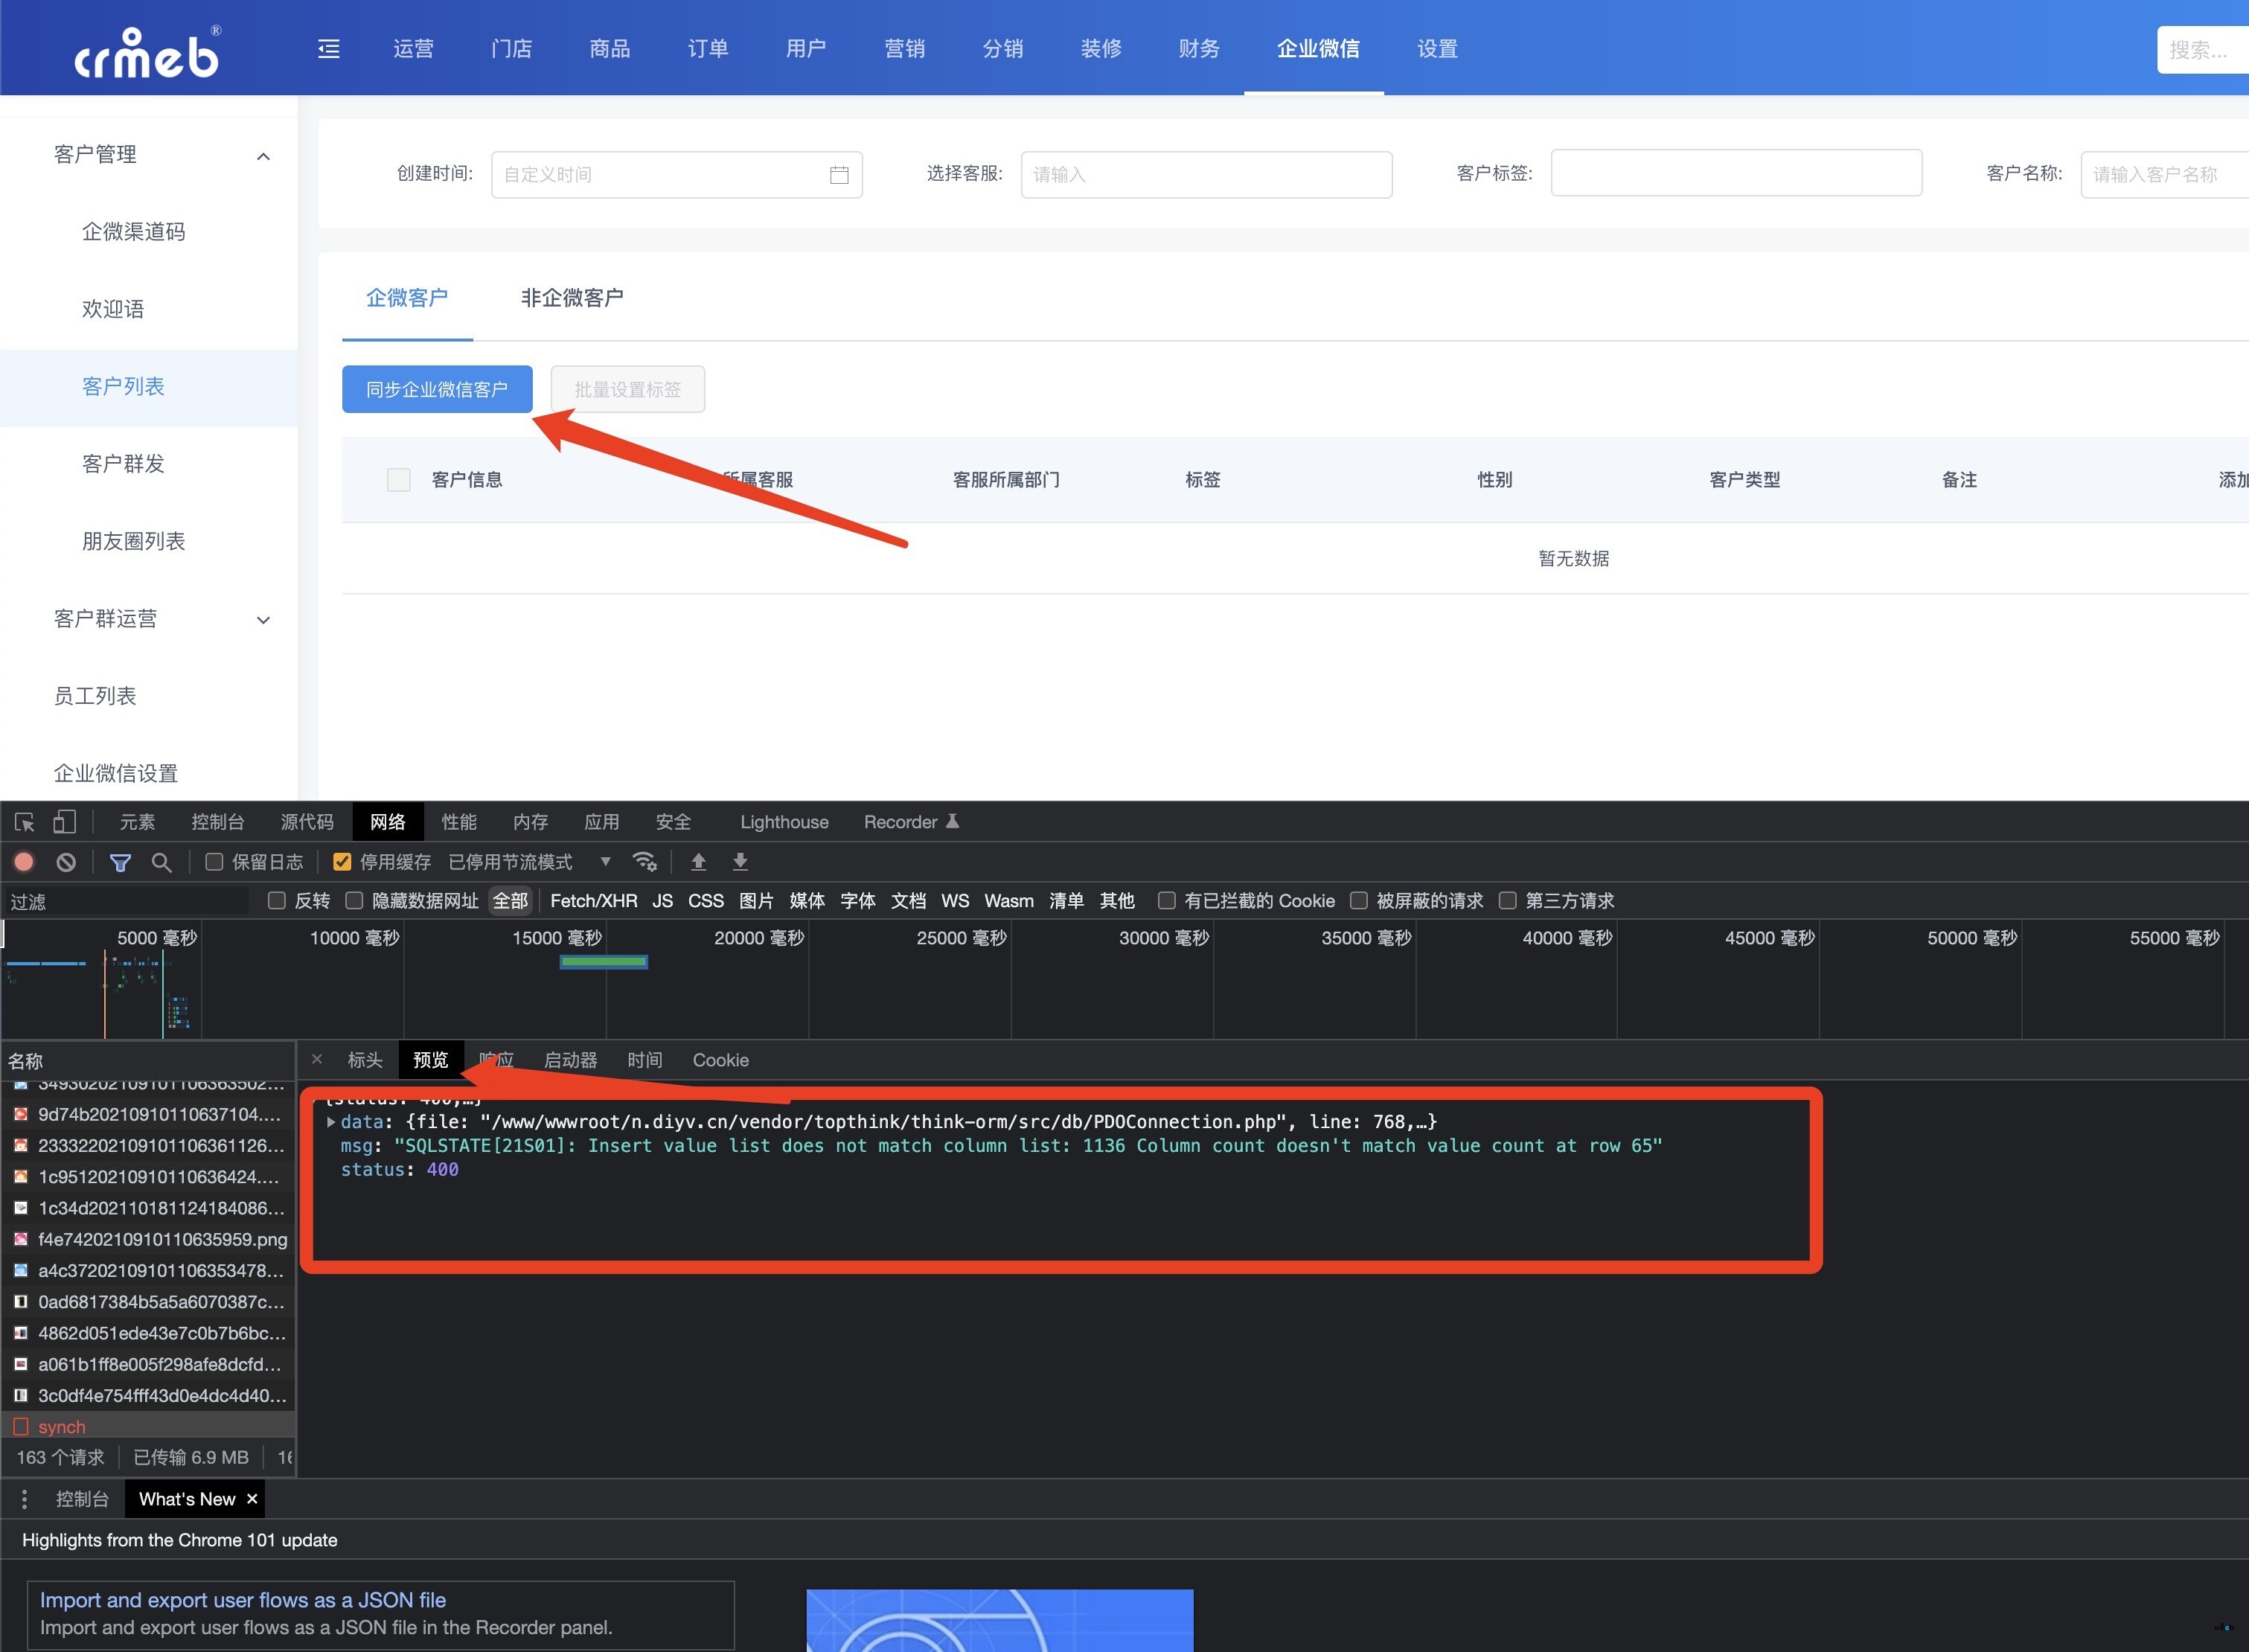Clear network log with the clear icon
Viewport: 2249px width, 1652px height.
(x=66, y=862)
